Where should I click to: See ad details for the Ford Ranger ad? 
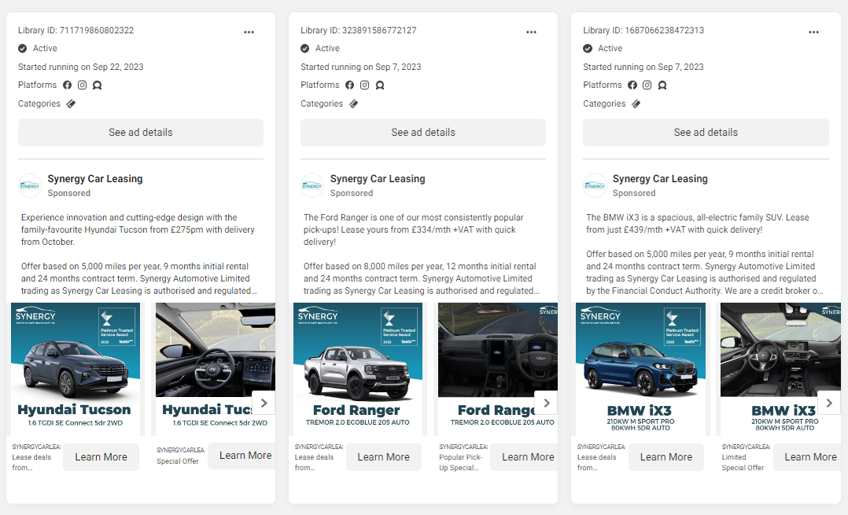coord(423,133)
